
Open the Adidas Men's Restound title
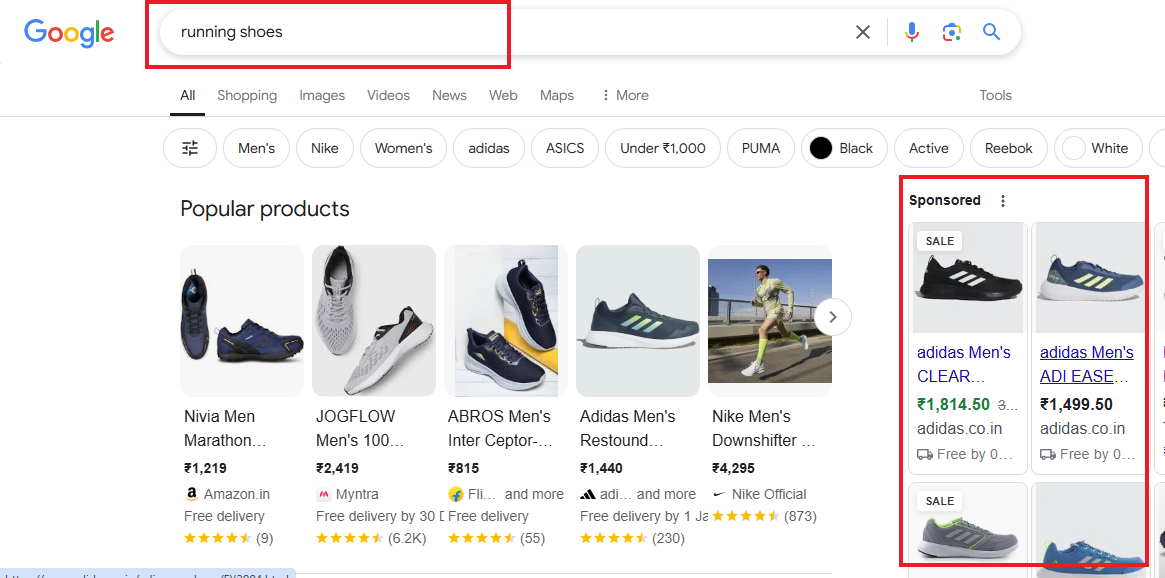click(x=628, y=428)
